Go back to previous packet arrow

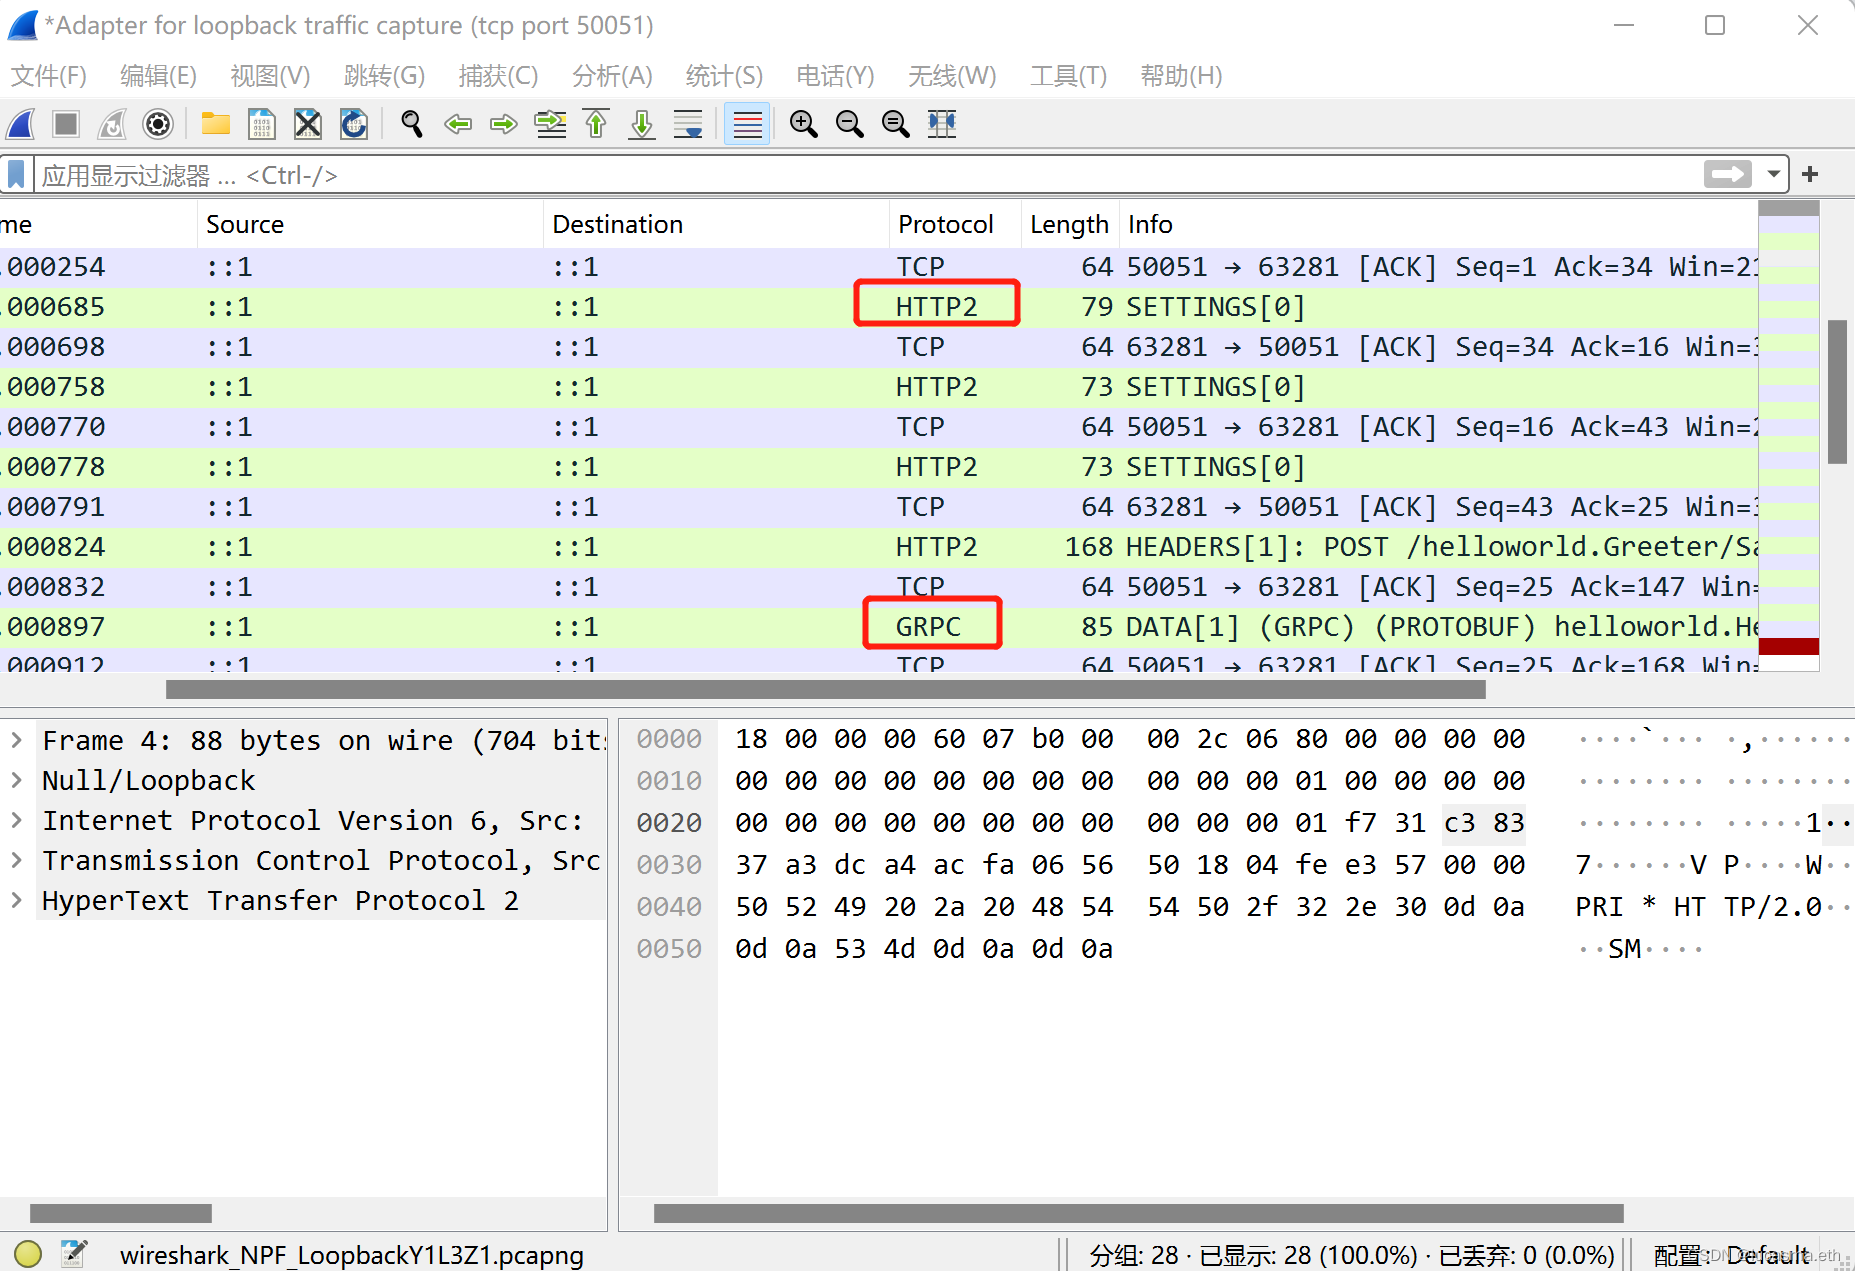pyautogui.click(x=457, y=124)
